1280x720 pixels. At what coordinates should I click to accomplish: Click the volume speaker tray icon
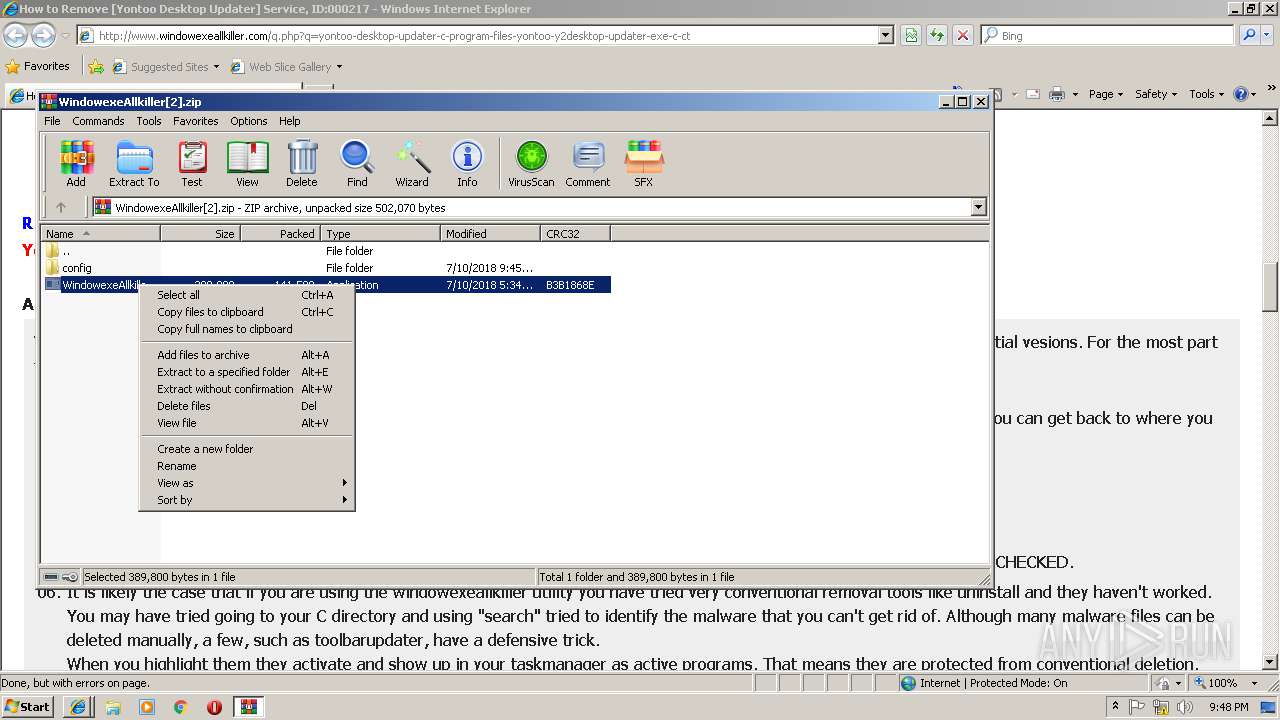(1185, 707)
